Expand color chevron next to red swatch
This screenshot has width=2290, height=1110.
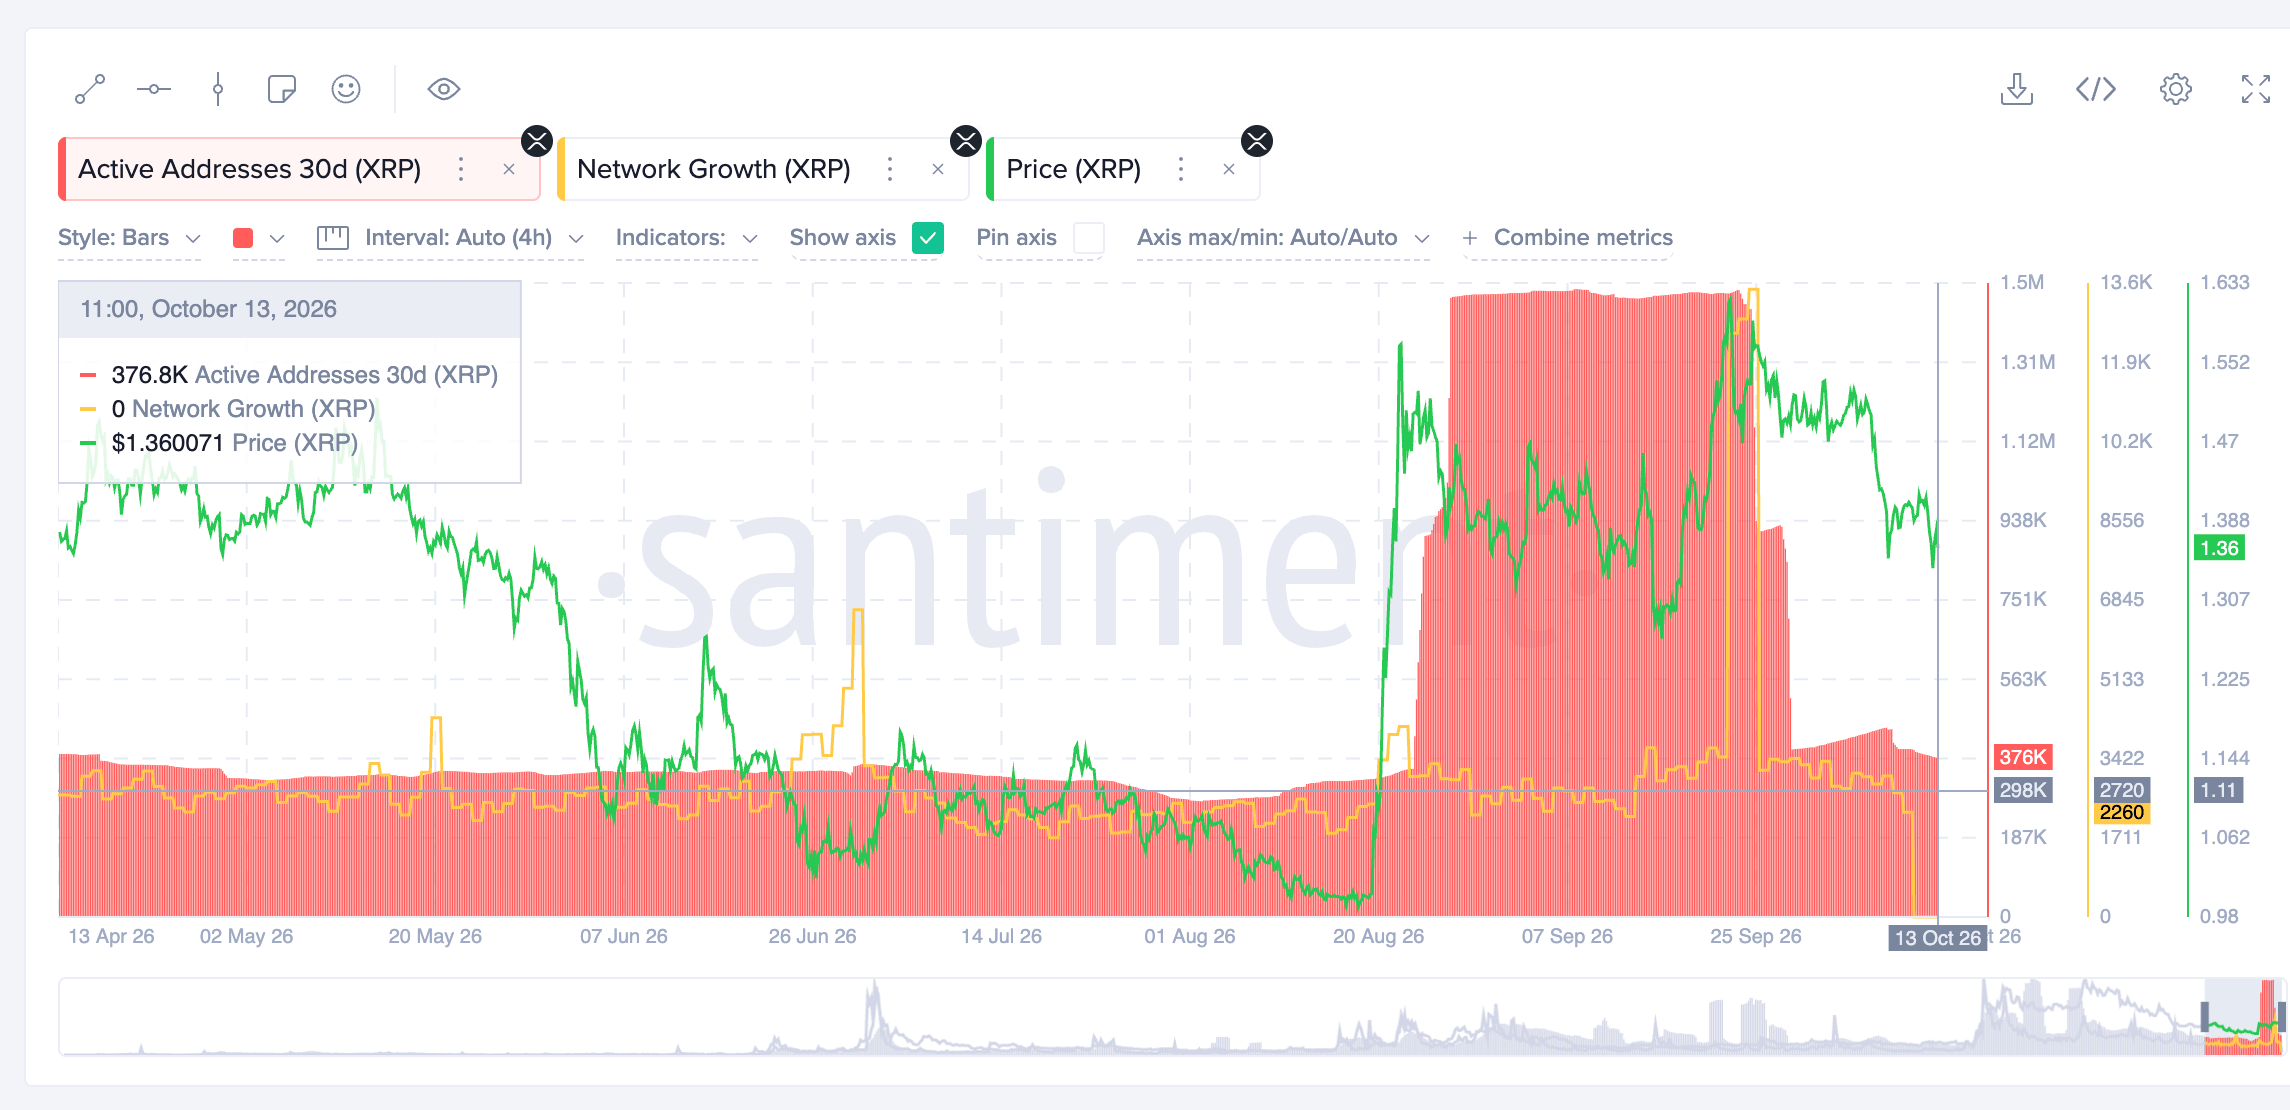coord(277,238)
